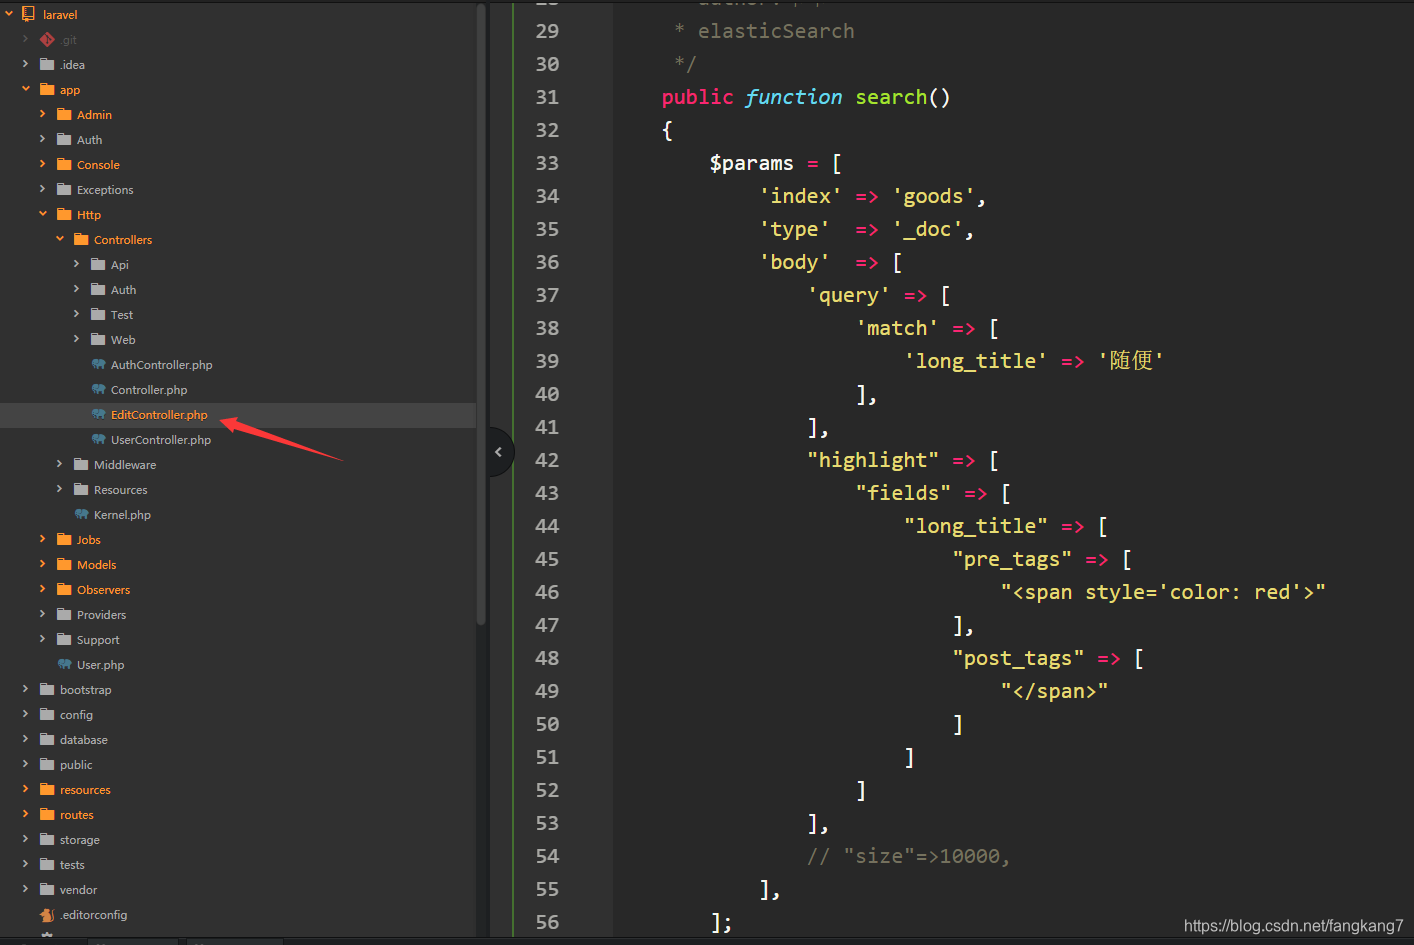Click the Test folder icon

click(x=98, y=314)
